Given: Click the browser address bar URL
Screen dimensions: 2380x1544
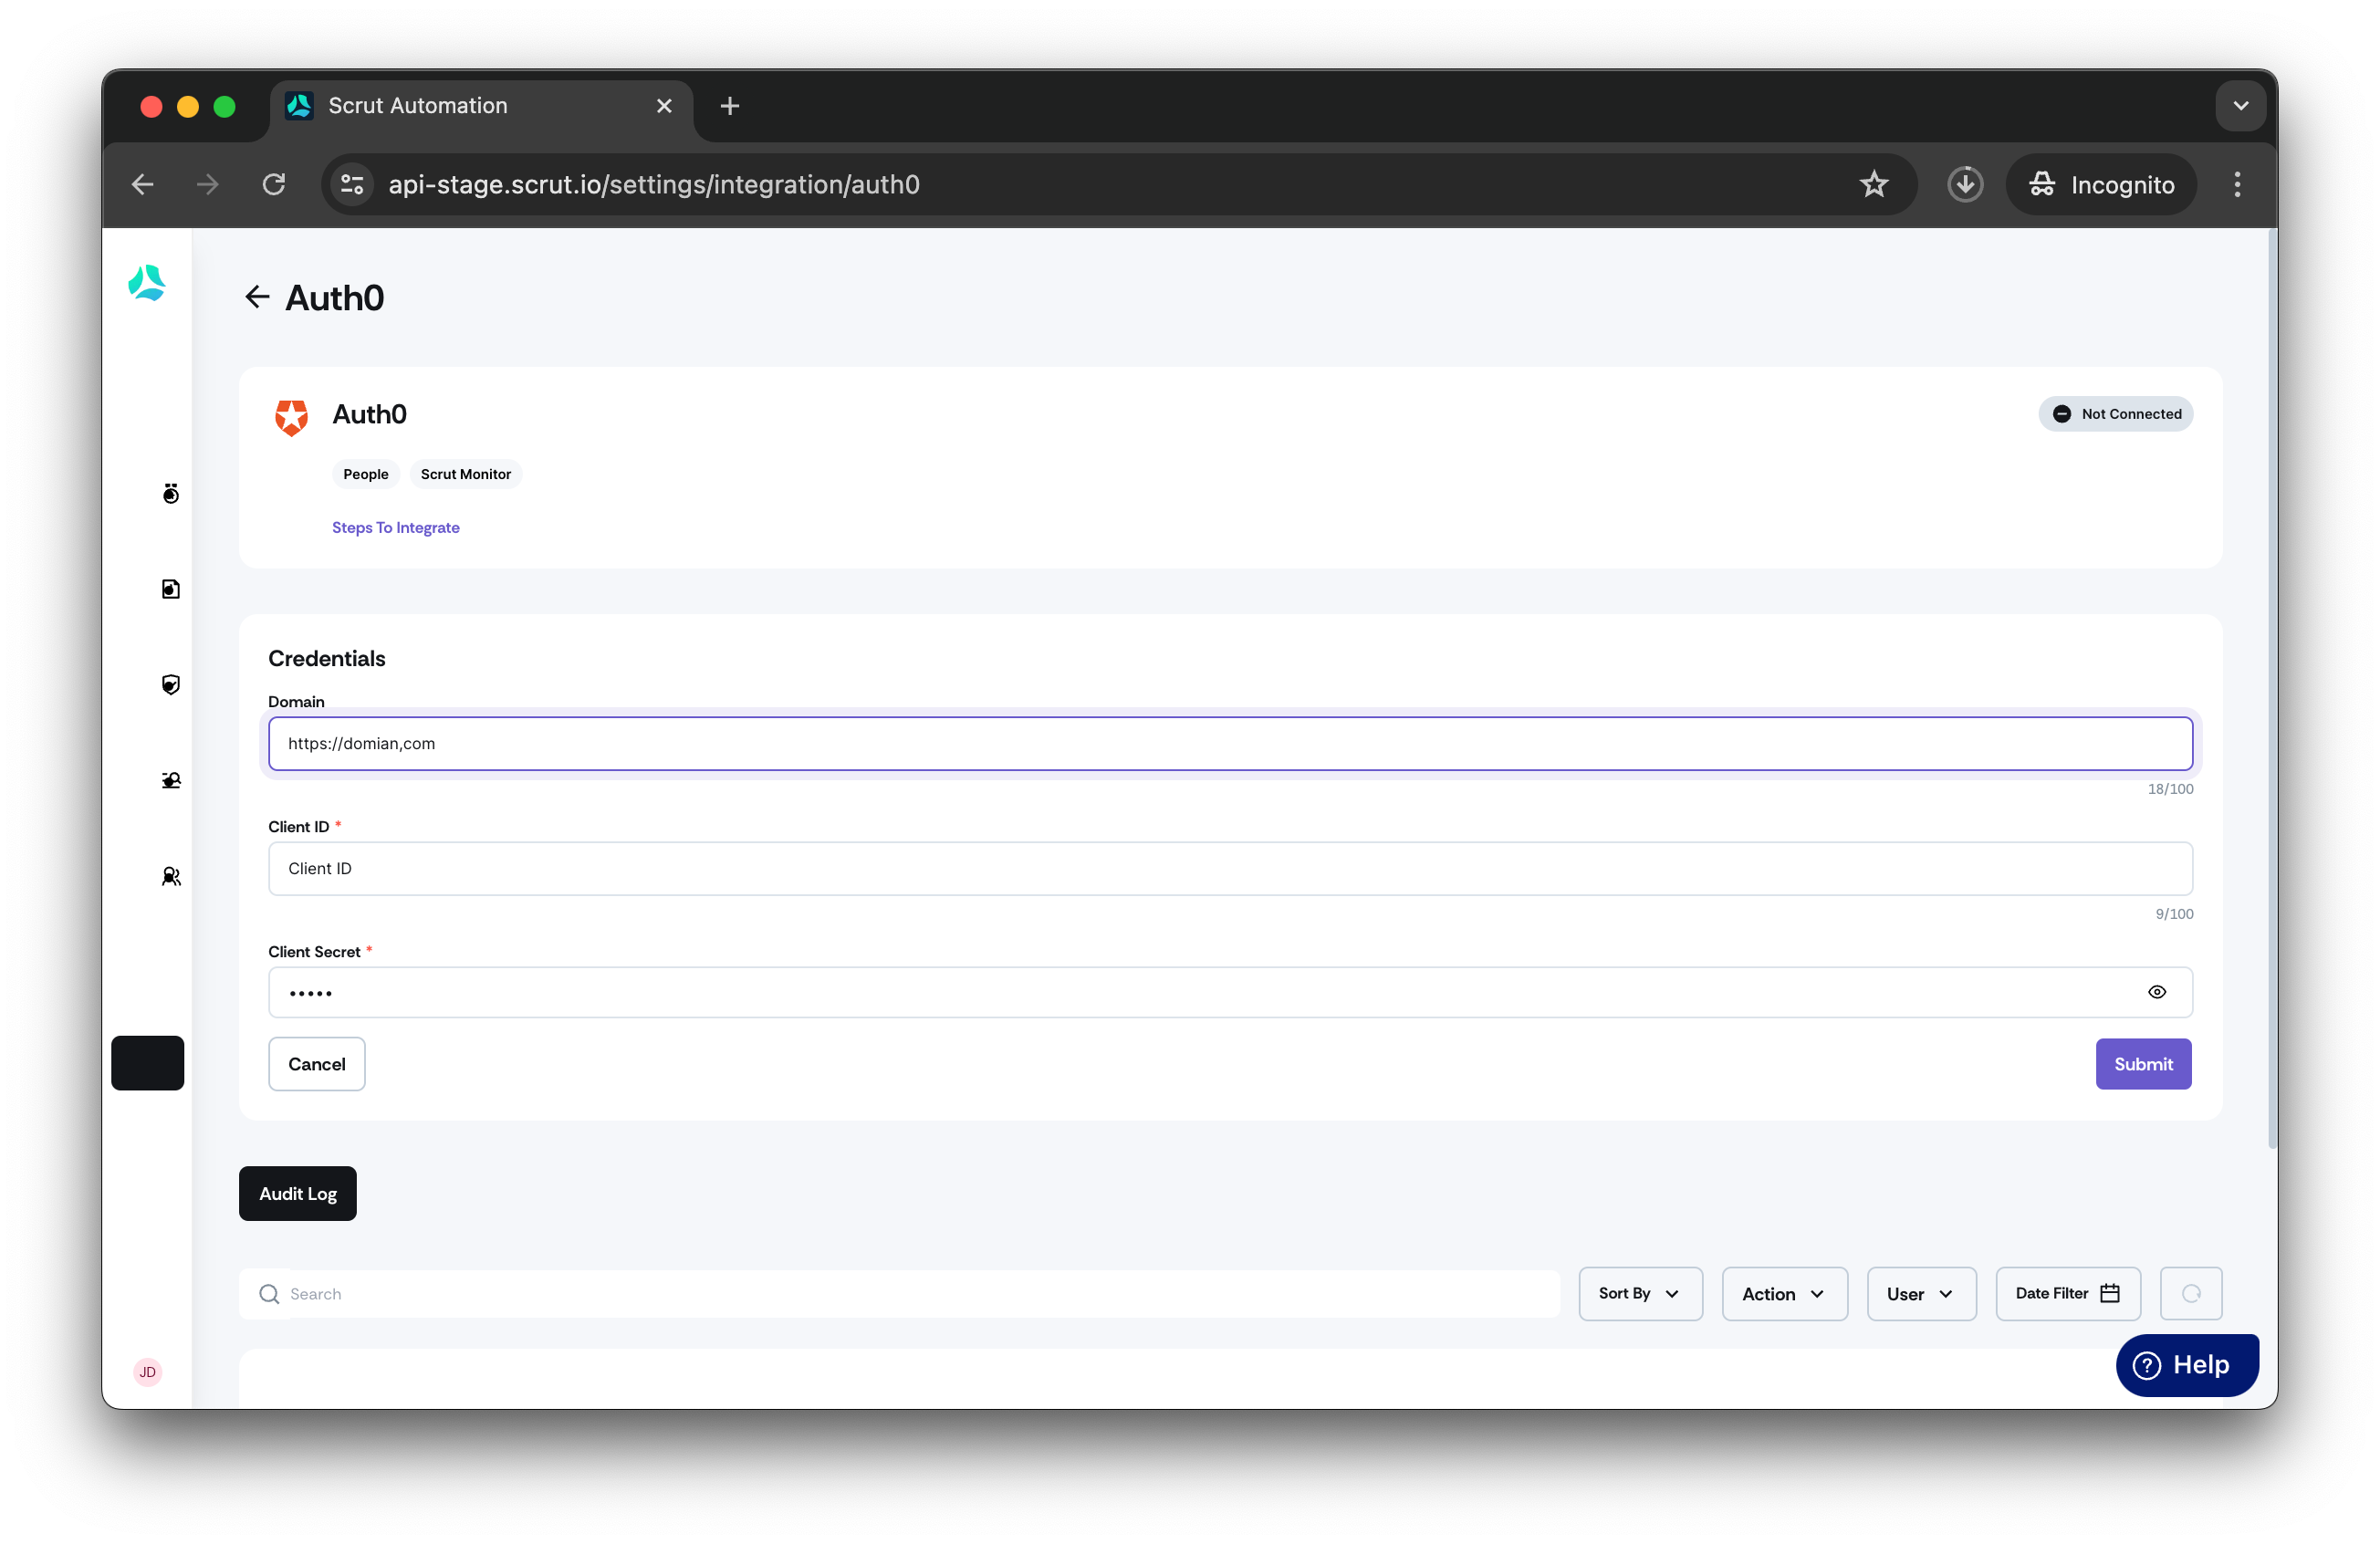Looking at the screenshot, I should click(x=654, y=184).
